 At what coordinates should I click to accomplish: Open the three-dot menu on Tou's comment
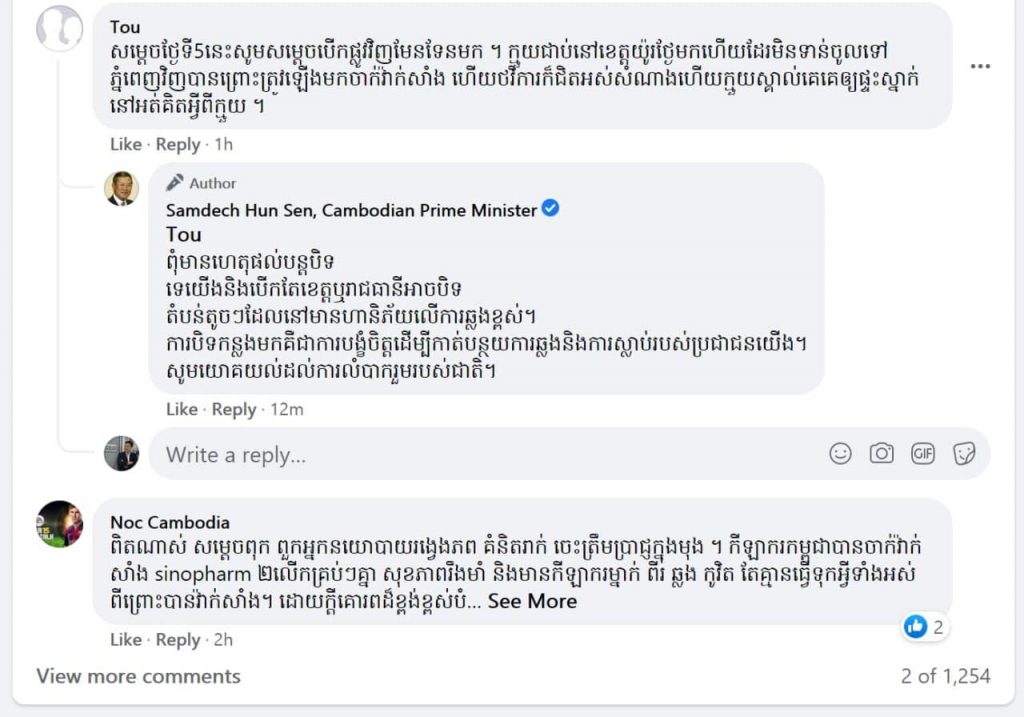(980, 66)
